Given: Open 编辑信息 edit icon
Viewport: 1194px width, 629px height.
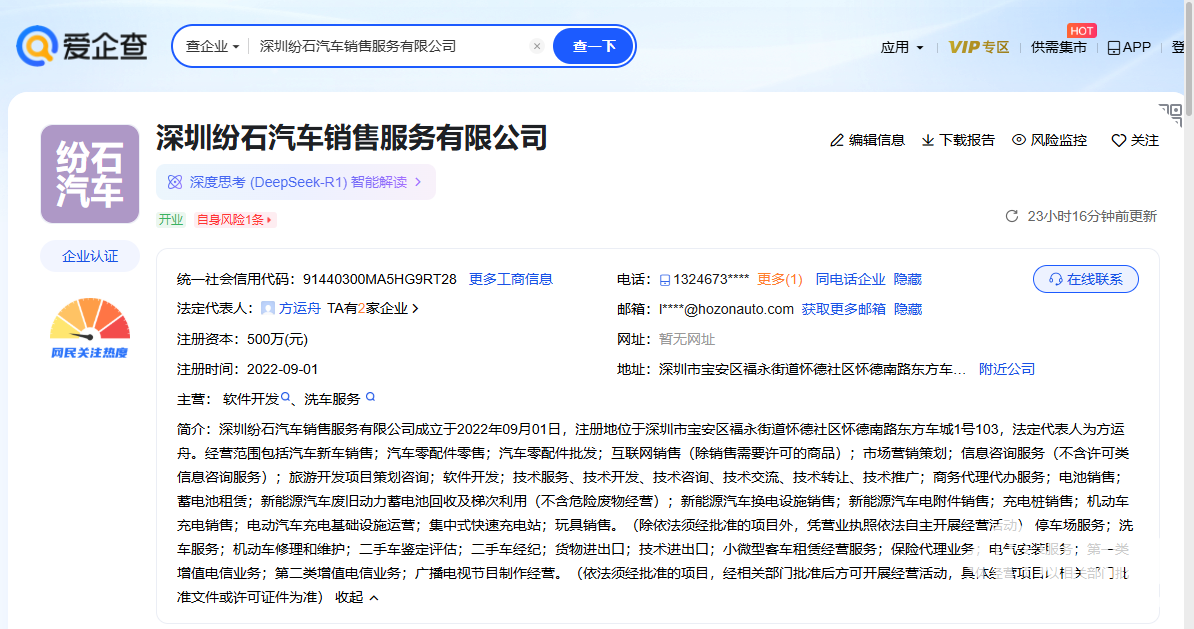Looking at the screenshot, I should pyautogui.click(x=837, y=140).
